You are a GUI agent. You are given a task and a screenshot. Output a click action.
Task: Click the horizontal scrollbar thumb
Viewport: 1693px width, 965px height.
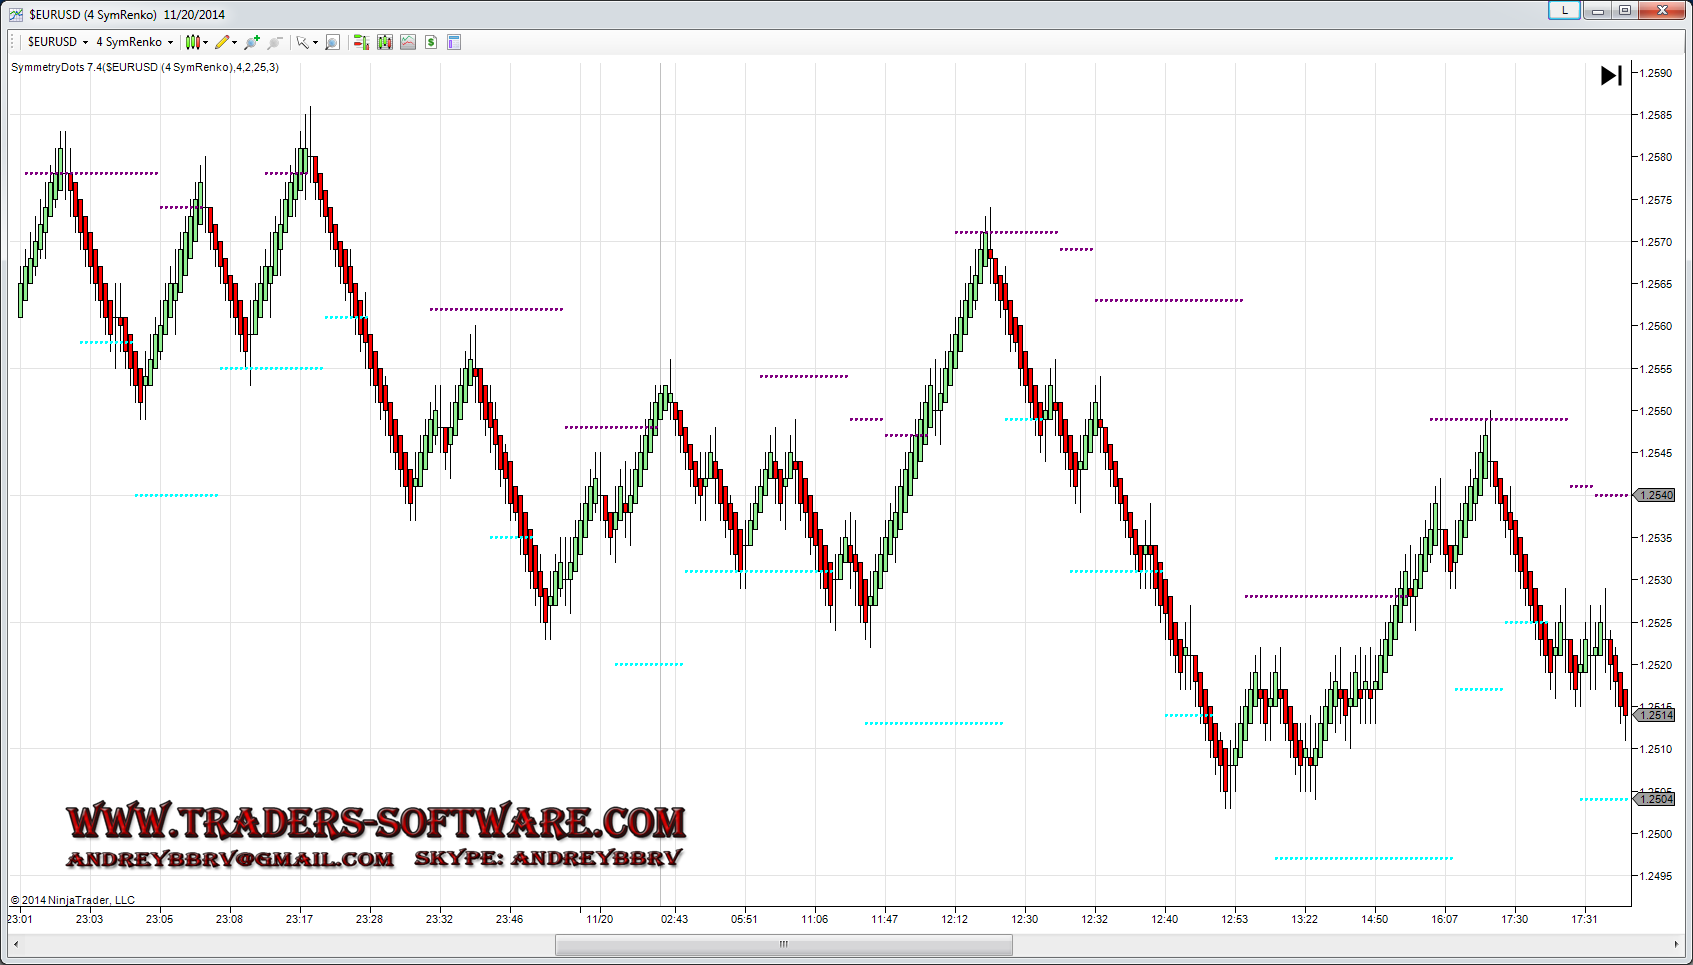point(783,944)
